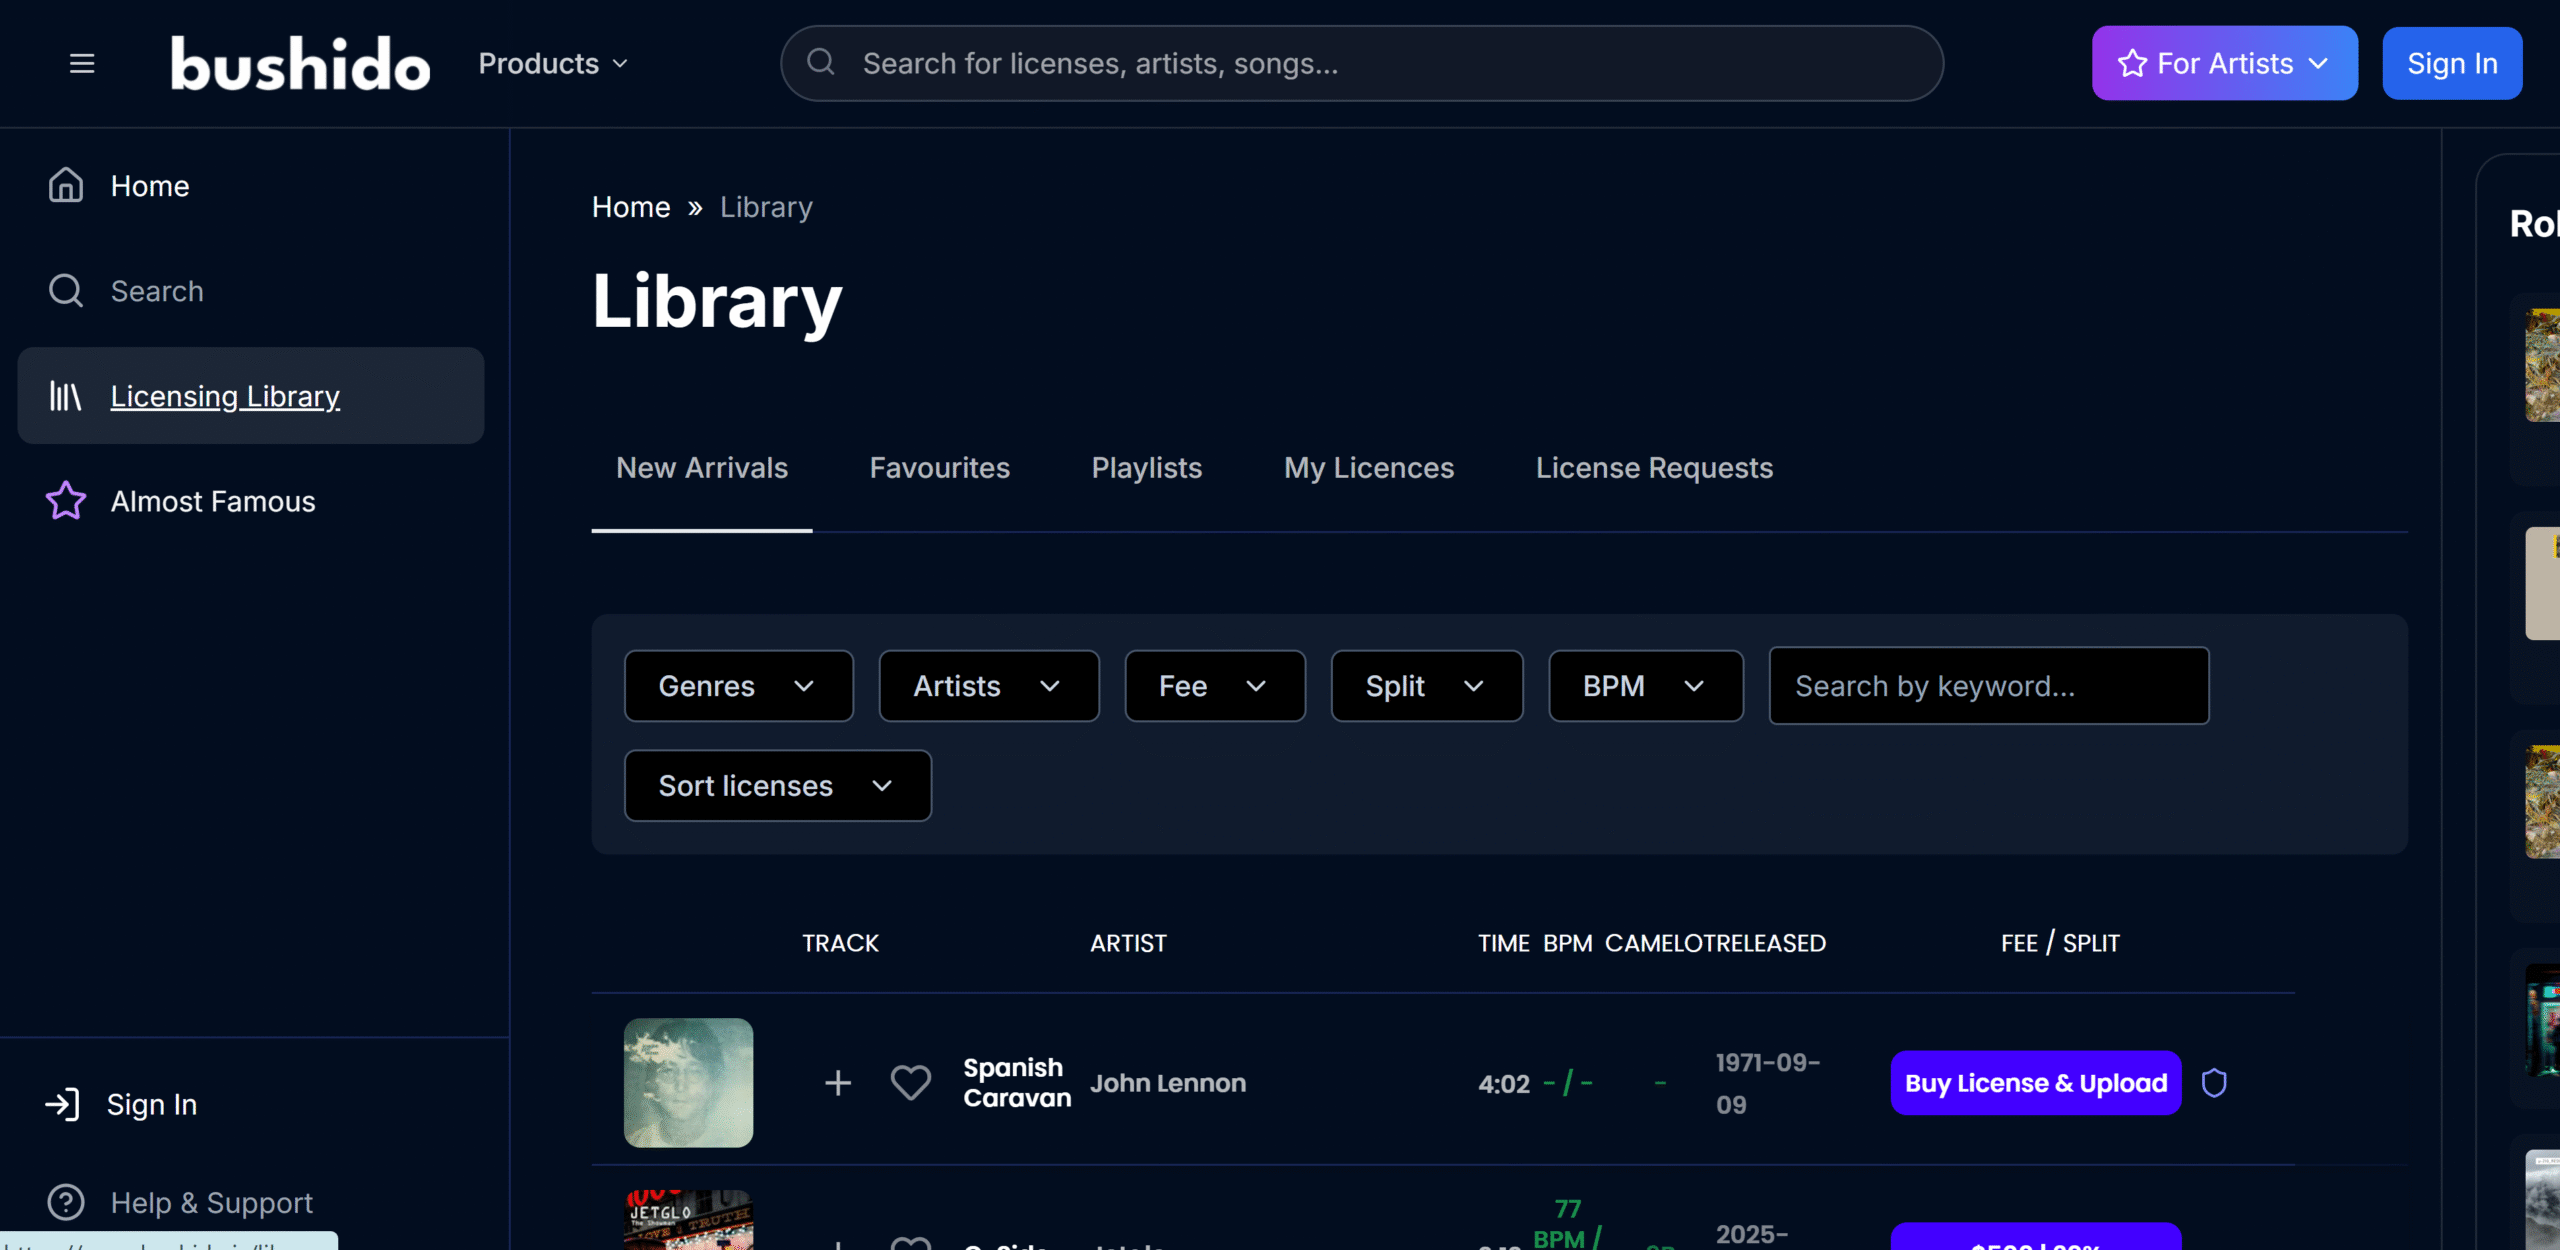Click the Home breadcrumb link
2560x1250 pixels.
point(631,207)
